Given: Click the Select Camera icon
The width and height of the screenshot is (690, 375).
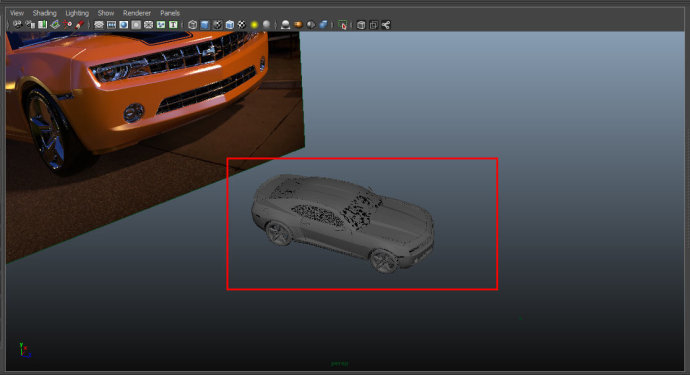Looking at the screenshot, I should tap(17, 25).
